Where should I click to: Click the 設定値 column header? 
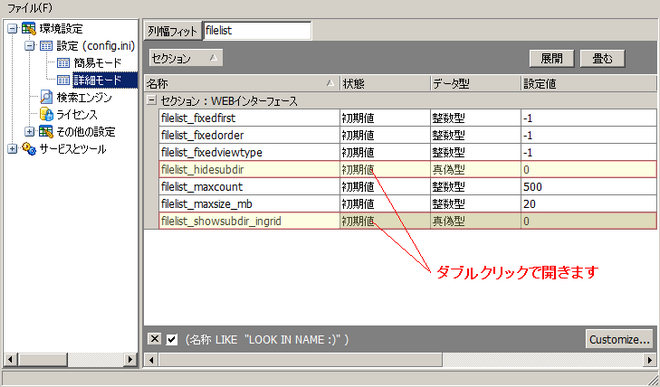coord(588,84)
